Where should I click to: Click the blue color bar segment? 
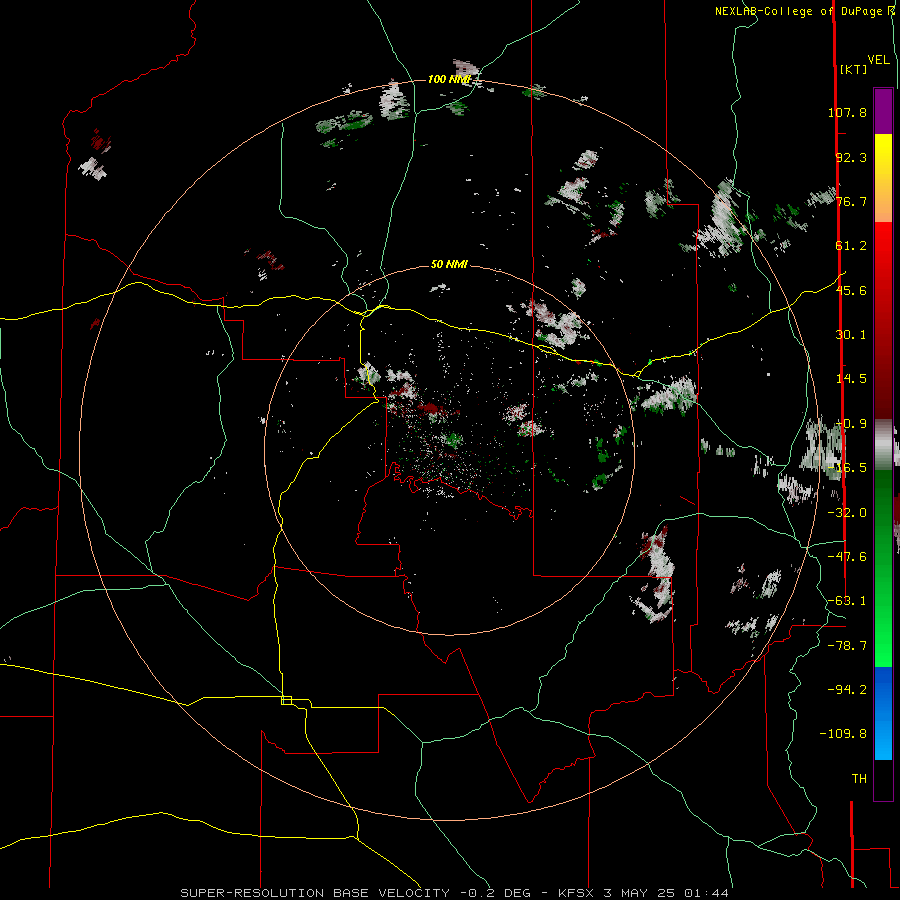(x=883, y=713)
